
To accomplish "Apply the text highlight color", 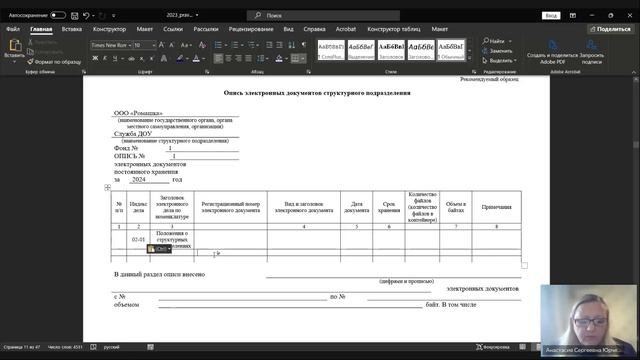I will click(x=180, y=58).
